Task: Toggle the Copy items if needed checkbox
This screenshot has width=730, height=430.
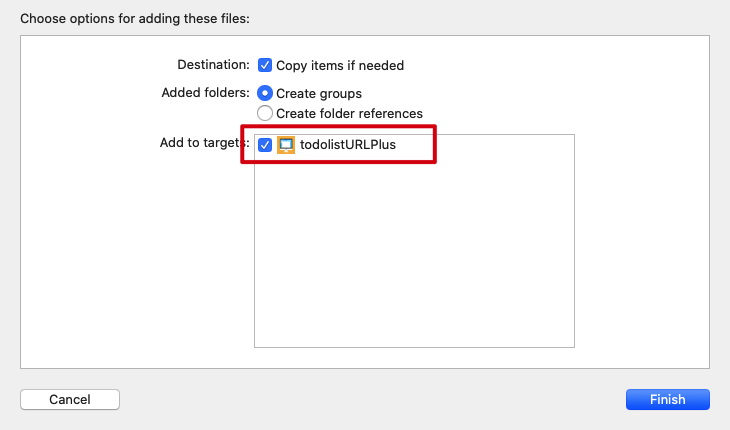Action: tap(265, 65)
